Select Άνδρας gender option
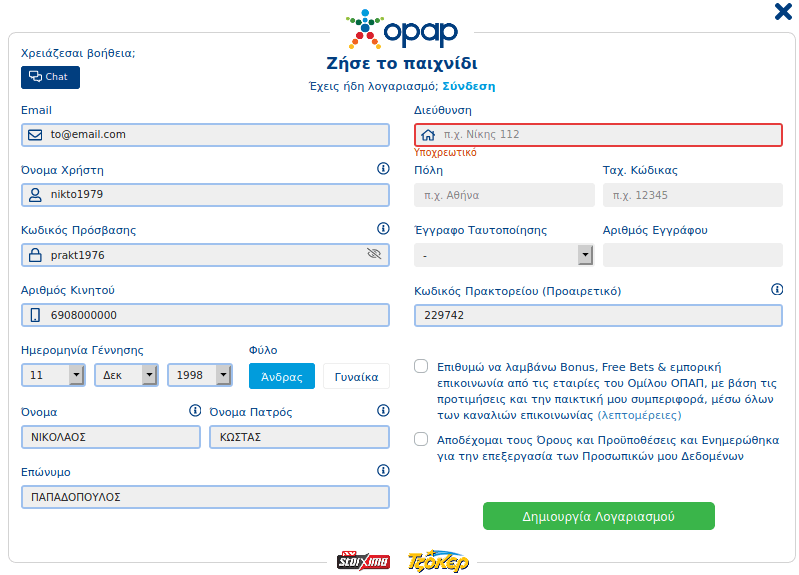 [x=282, y=376]
